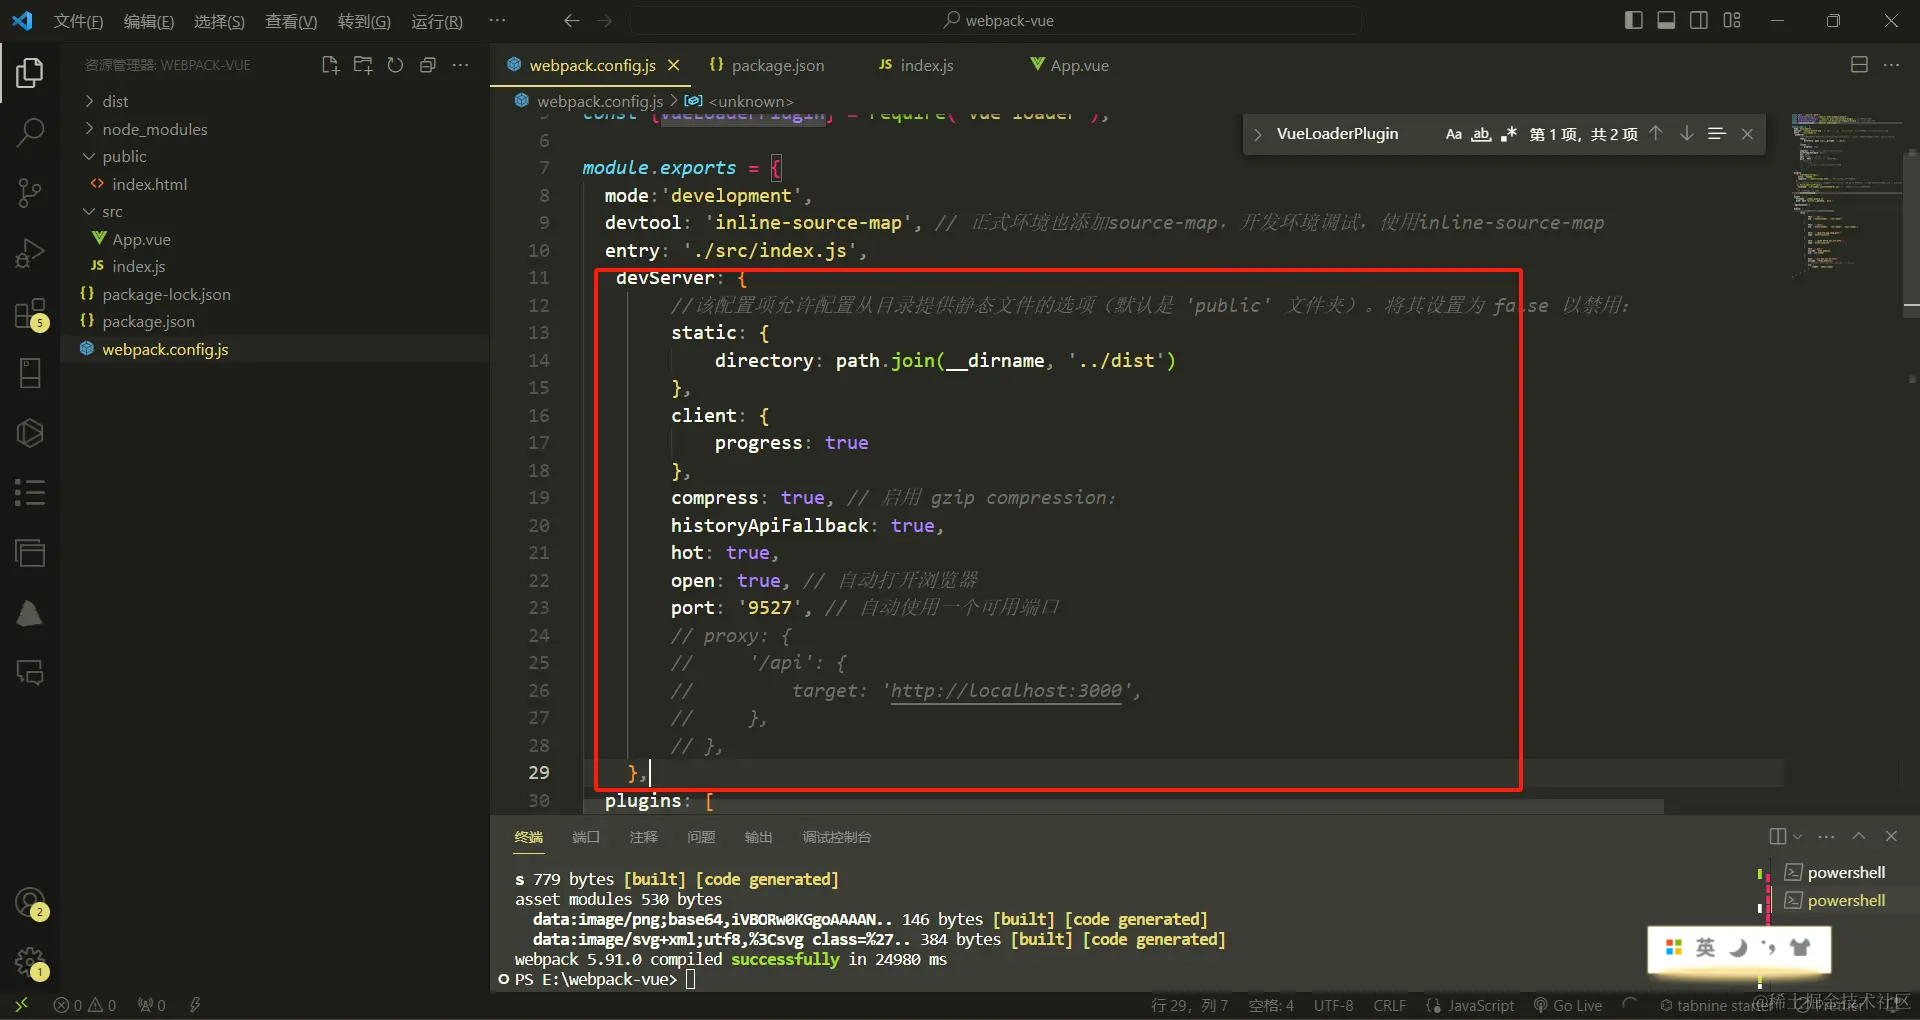Open explorer more actions menu
This screenshot has width=1920, height=1020.
[460, 65]
